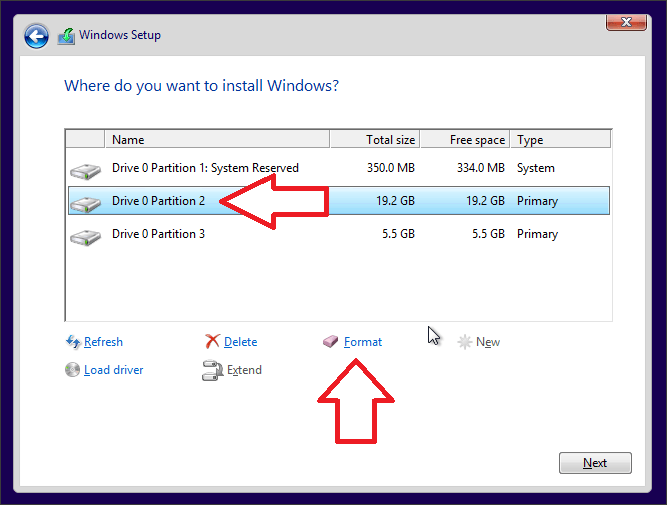Click drive icon for Partition 3
The height and width of the screenshot is (505, 667).
[85, 236]
